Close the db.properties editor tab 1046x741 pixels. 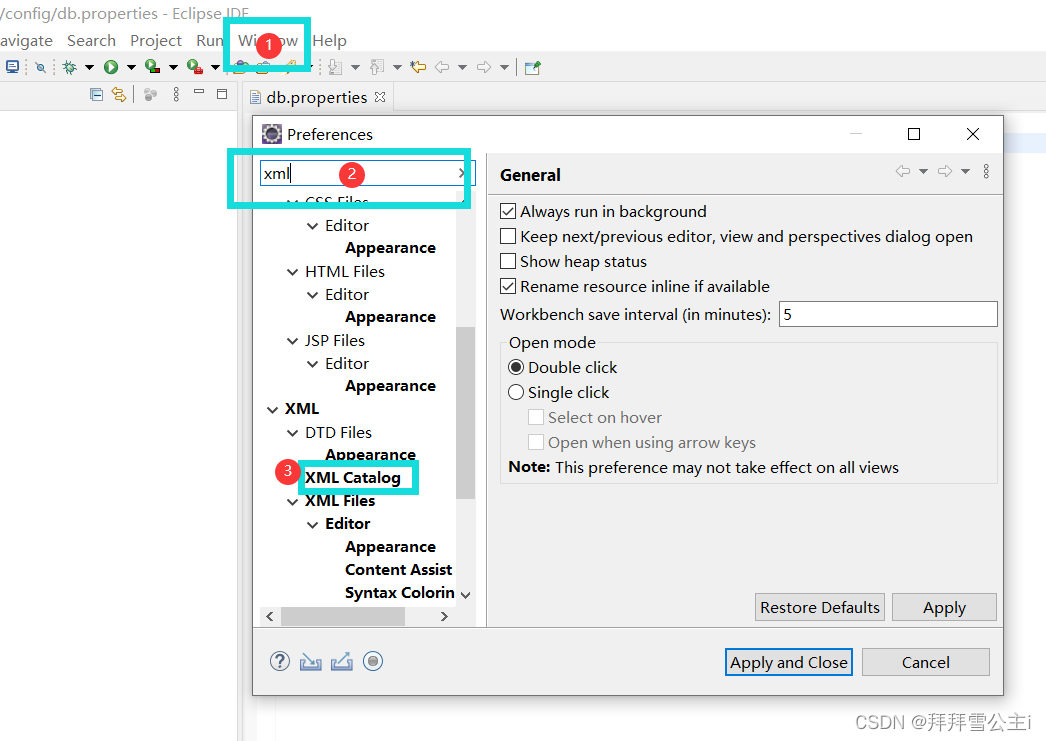[380, 97]
